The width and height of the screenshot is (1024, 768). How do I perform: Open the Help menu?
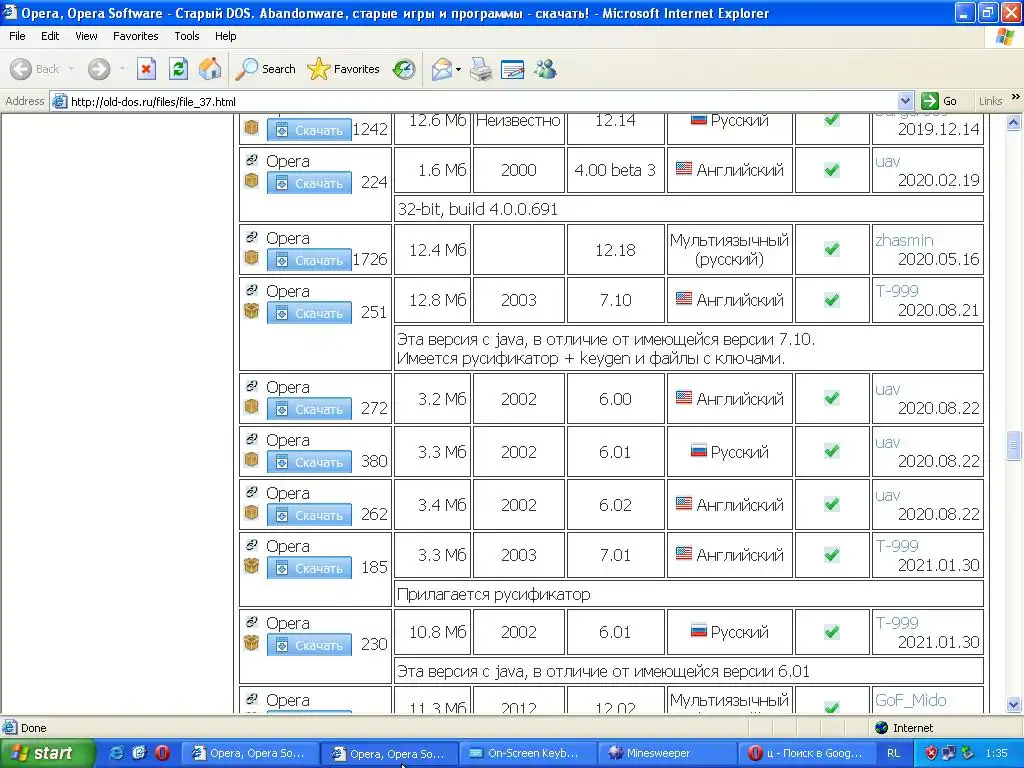[x=225, y=36]
